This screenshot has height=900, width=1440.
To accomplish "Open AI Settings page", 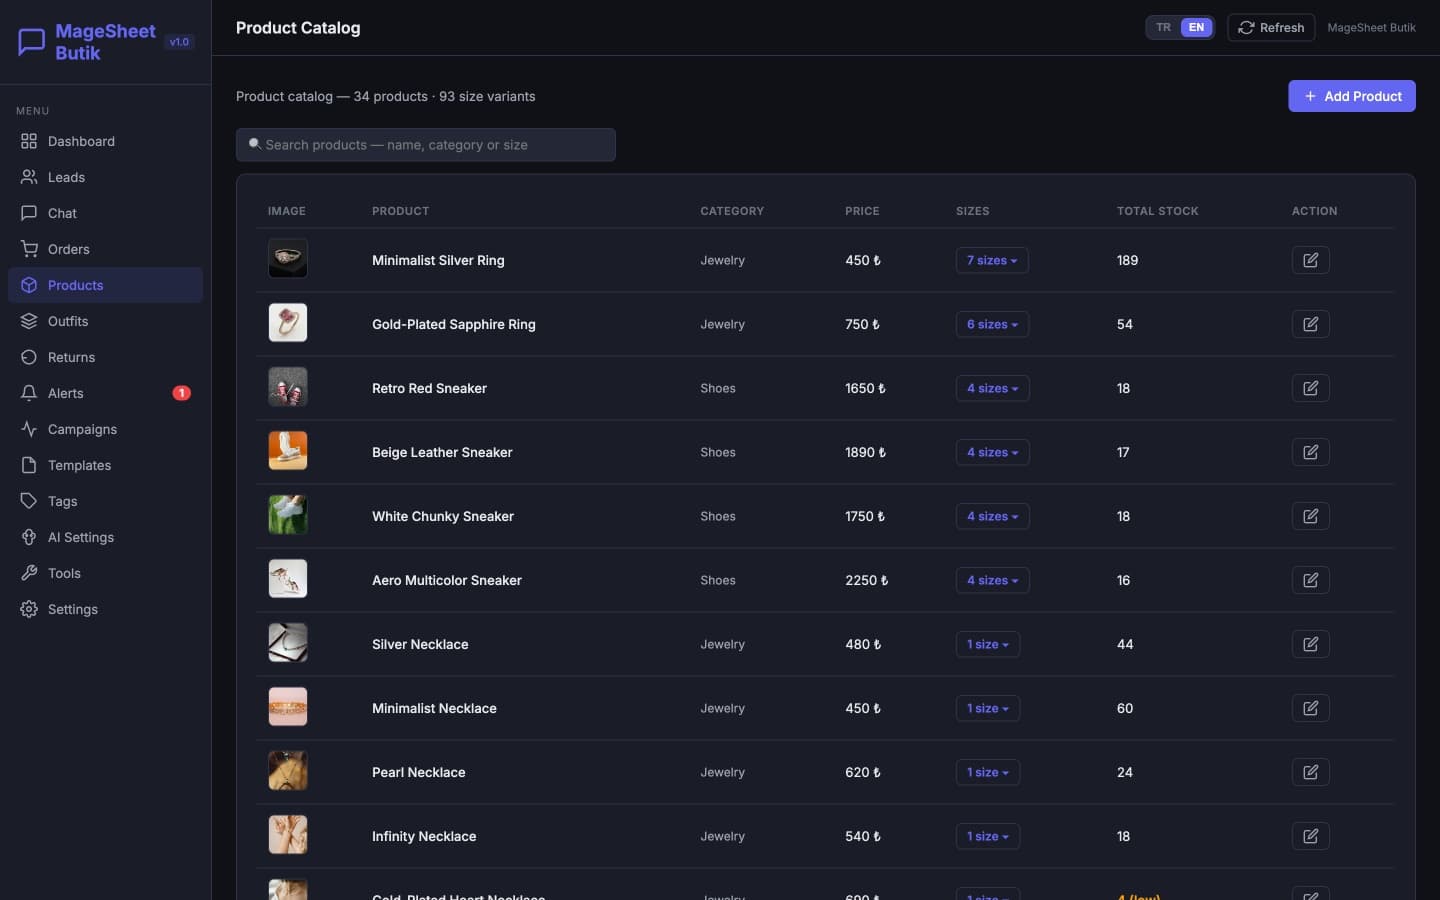I will [105, 537].
